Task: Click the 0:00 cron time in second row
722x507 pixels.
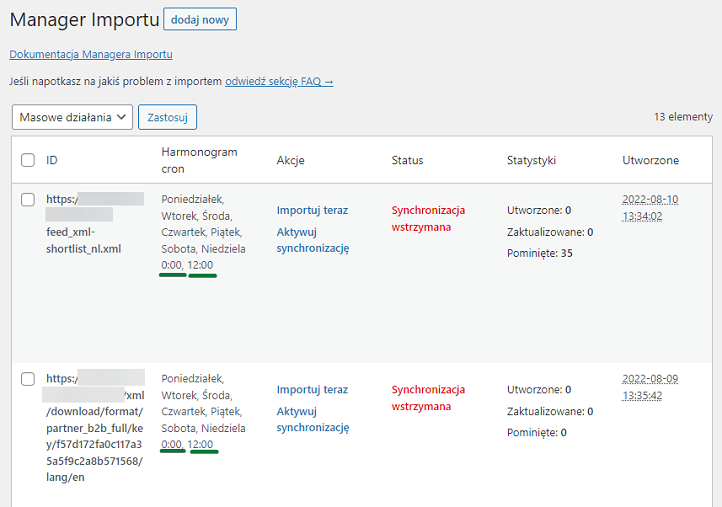Action: [x=172, y=444]
